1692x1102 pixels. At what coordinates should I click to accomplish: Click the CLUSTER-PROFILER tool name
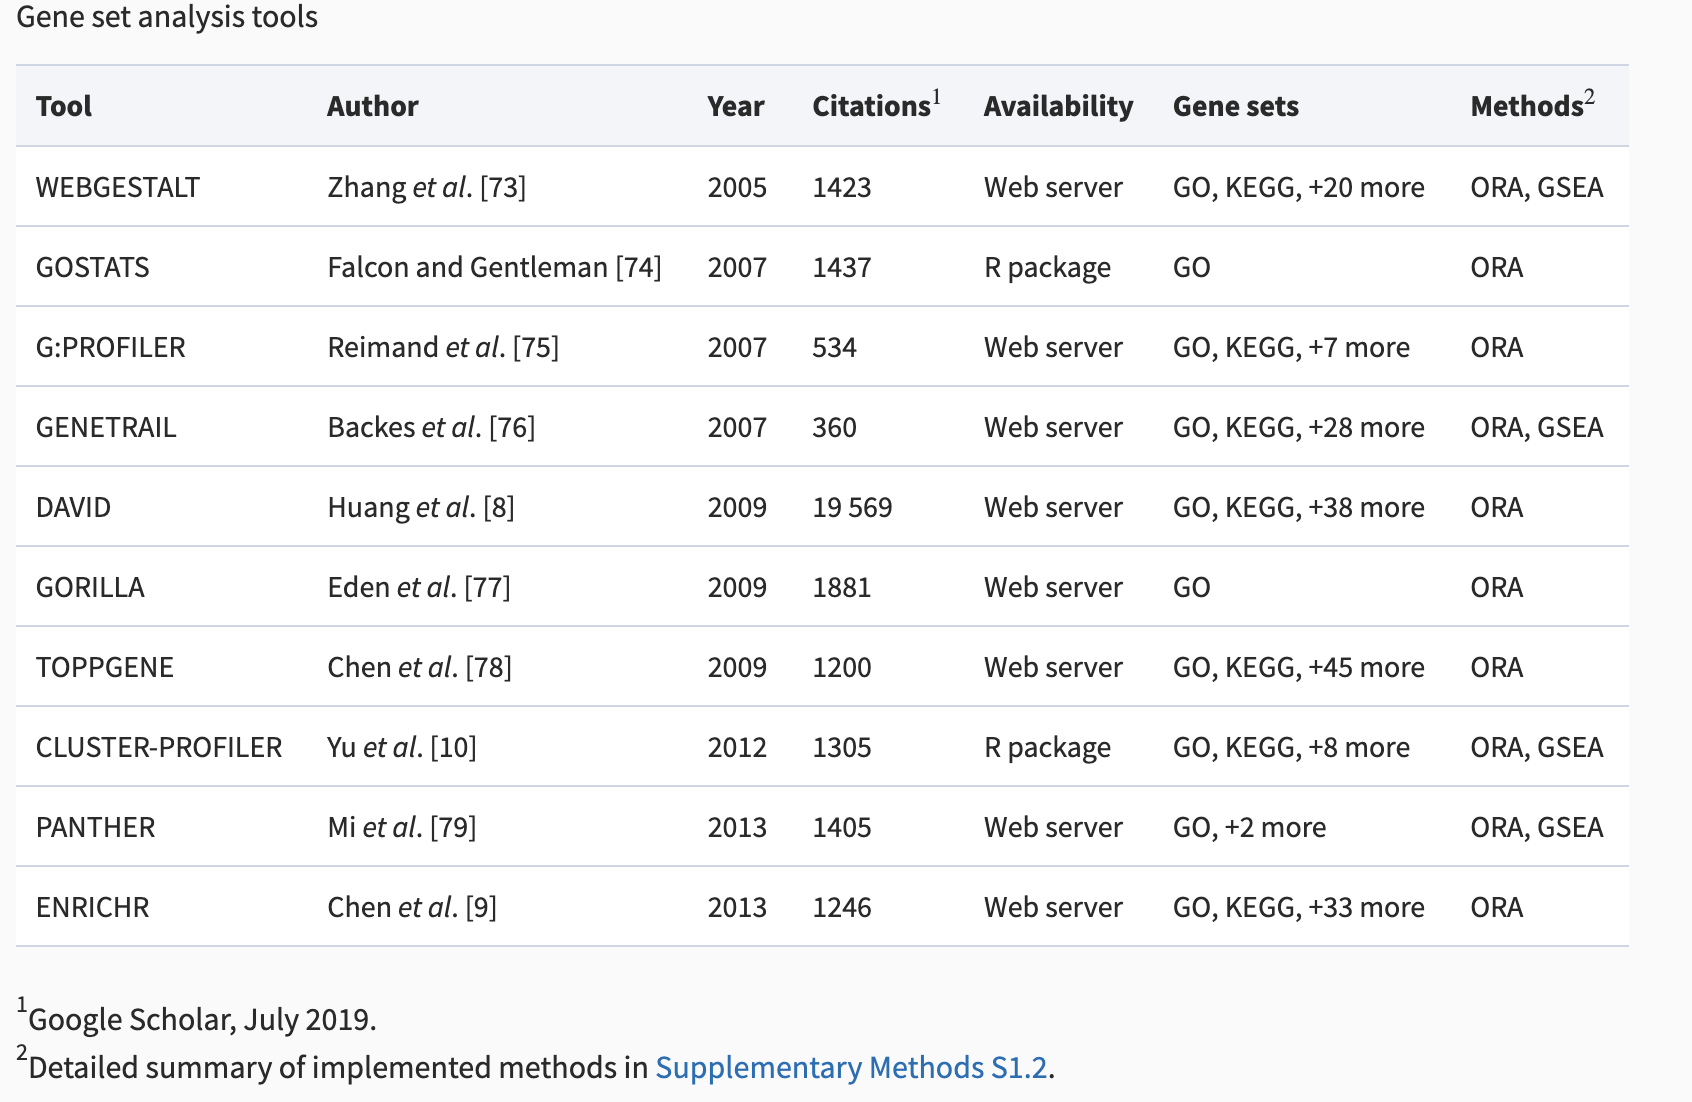point(159,748)
